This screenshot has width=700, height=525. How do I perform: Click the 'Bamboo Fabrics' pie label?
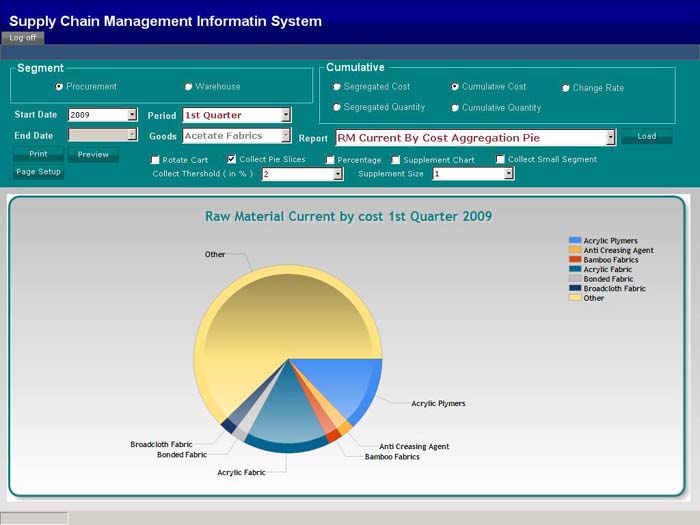click(392, 457)
